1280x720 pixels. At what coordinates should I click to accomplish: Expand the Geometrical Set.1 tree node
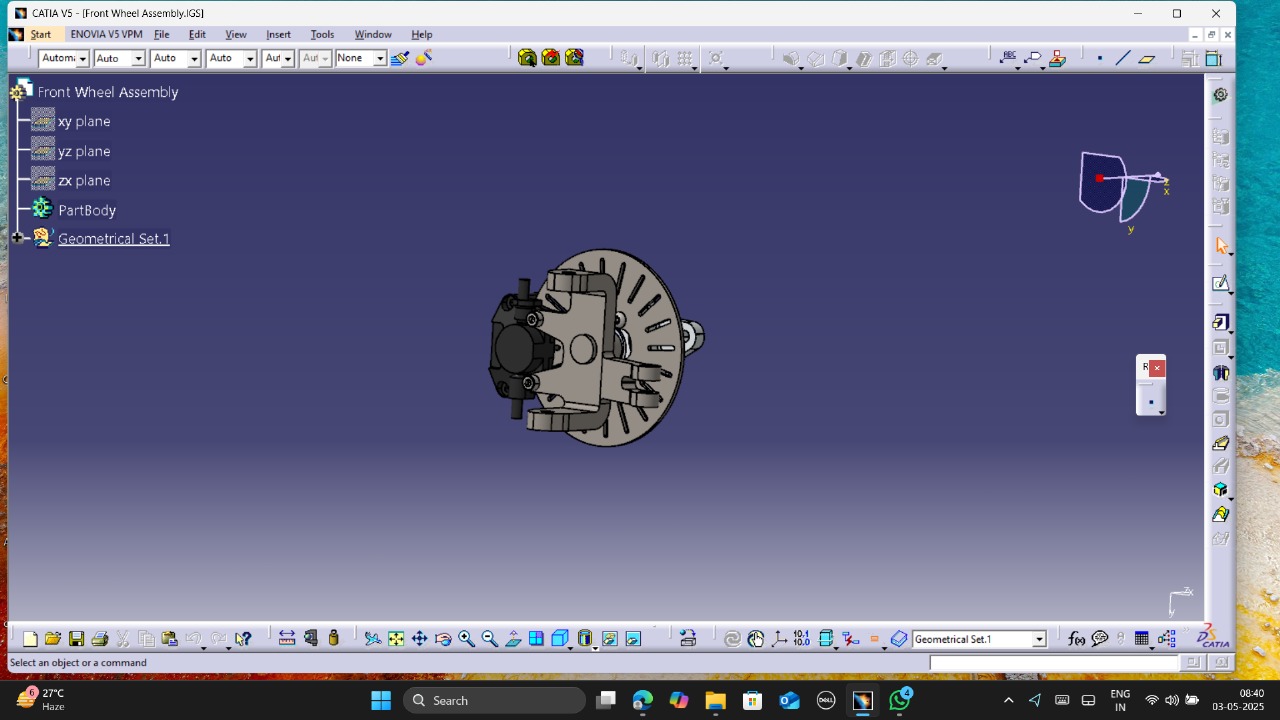tap(16, 238)
